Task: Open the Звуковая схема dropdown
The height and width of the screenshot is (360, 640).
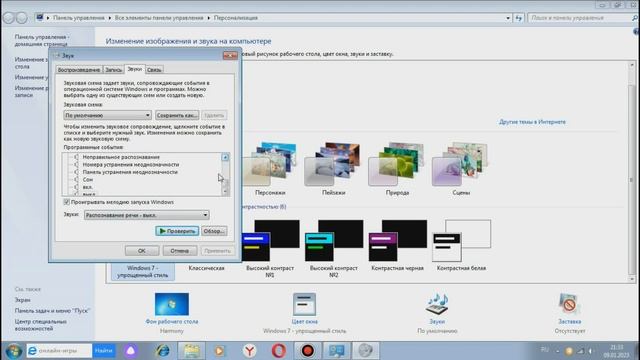Action: click(x=107, y=116)
